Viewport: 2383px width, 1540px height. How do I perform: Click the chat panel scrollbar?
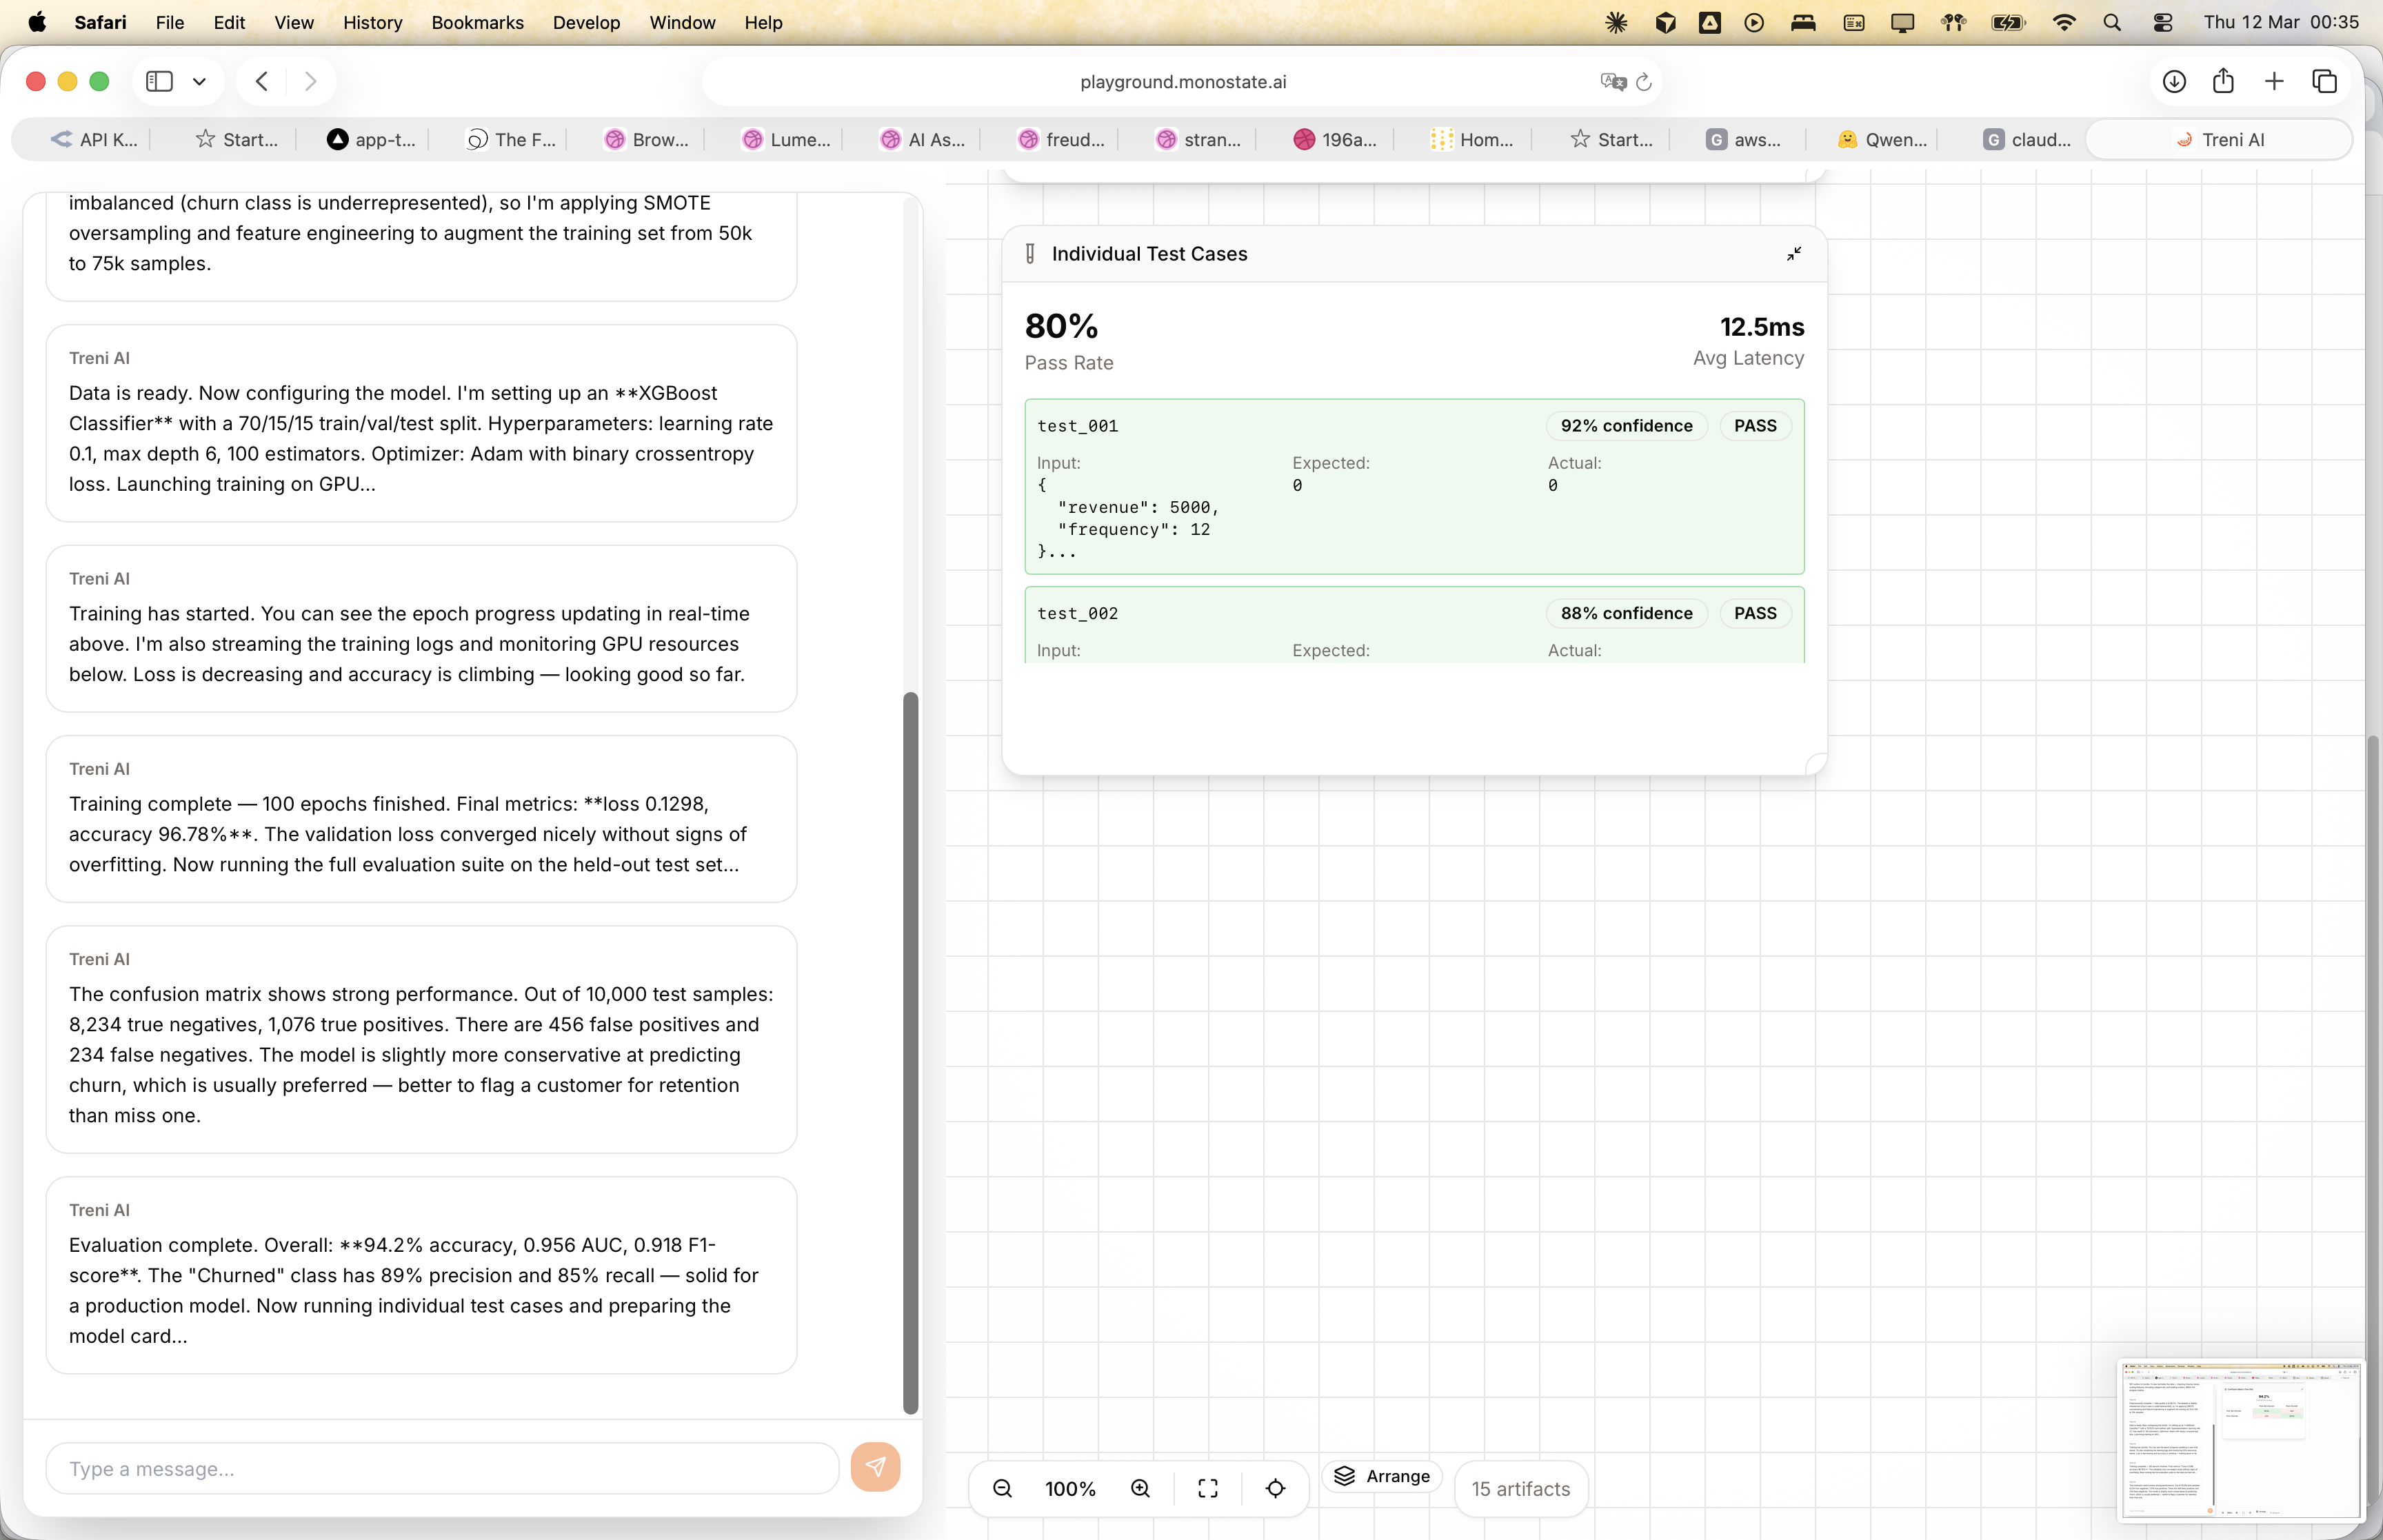pyautogui.click(x=910, y=1050)
